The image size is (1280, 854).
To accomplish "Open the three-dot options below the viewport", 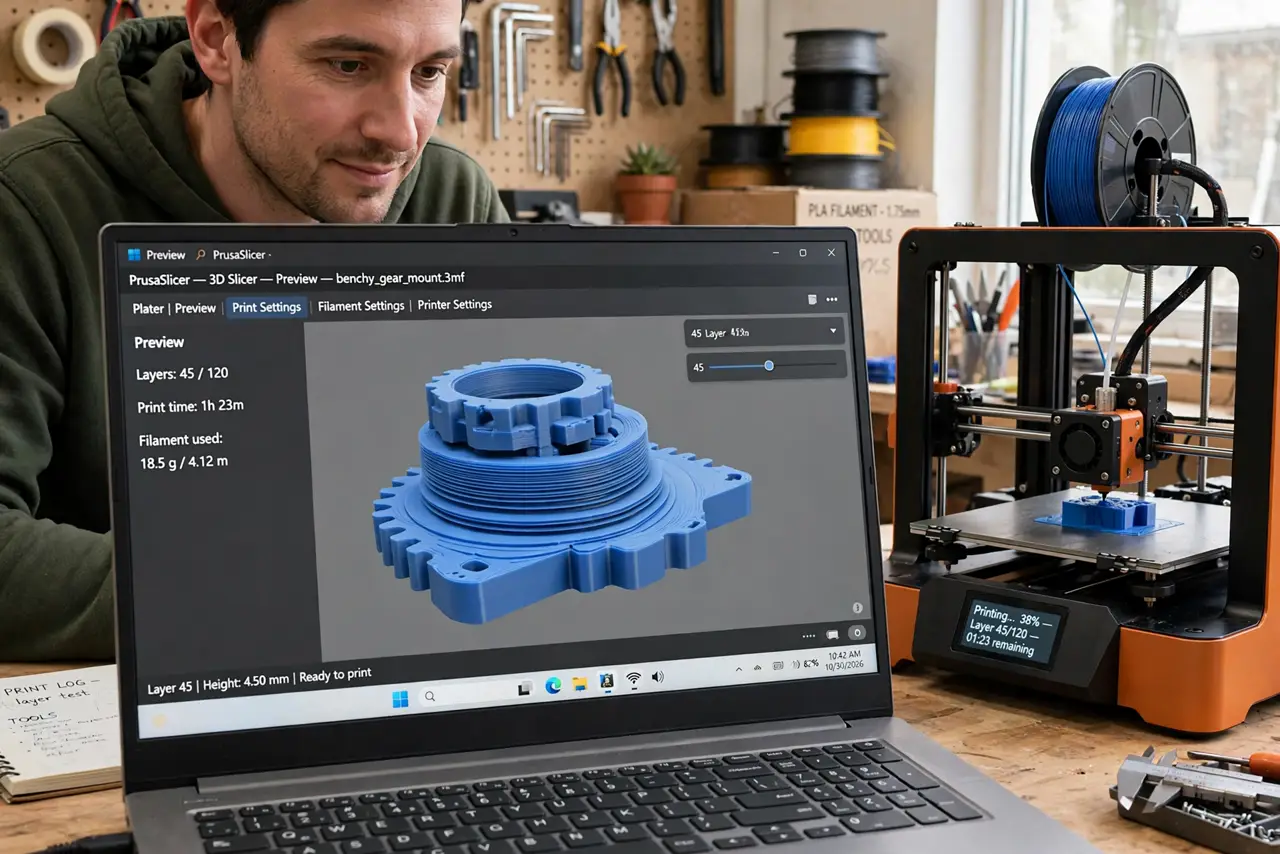I will click(809, 635).
